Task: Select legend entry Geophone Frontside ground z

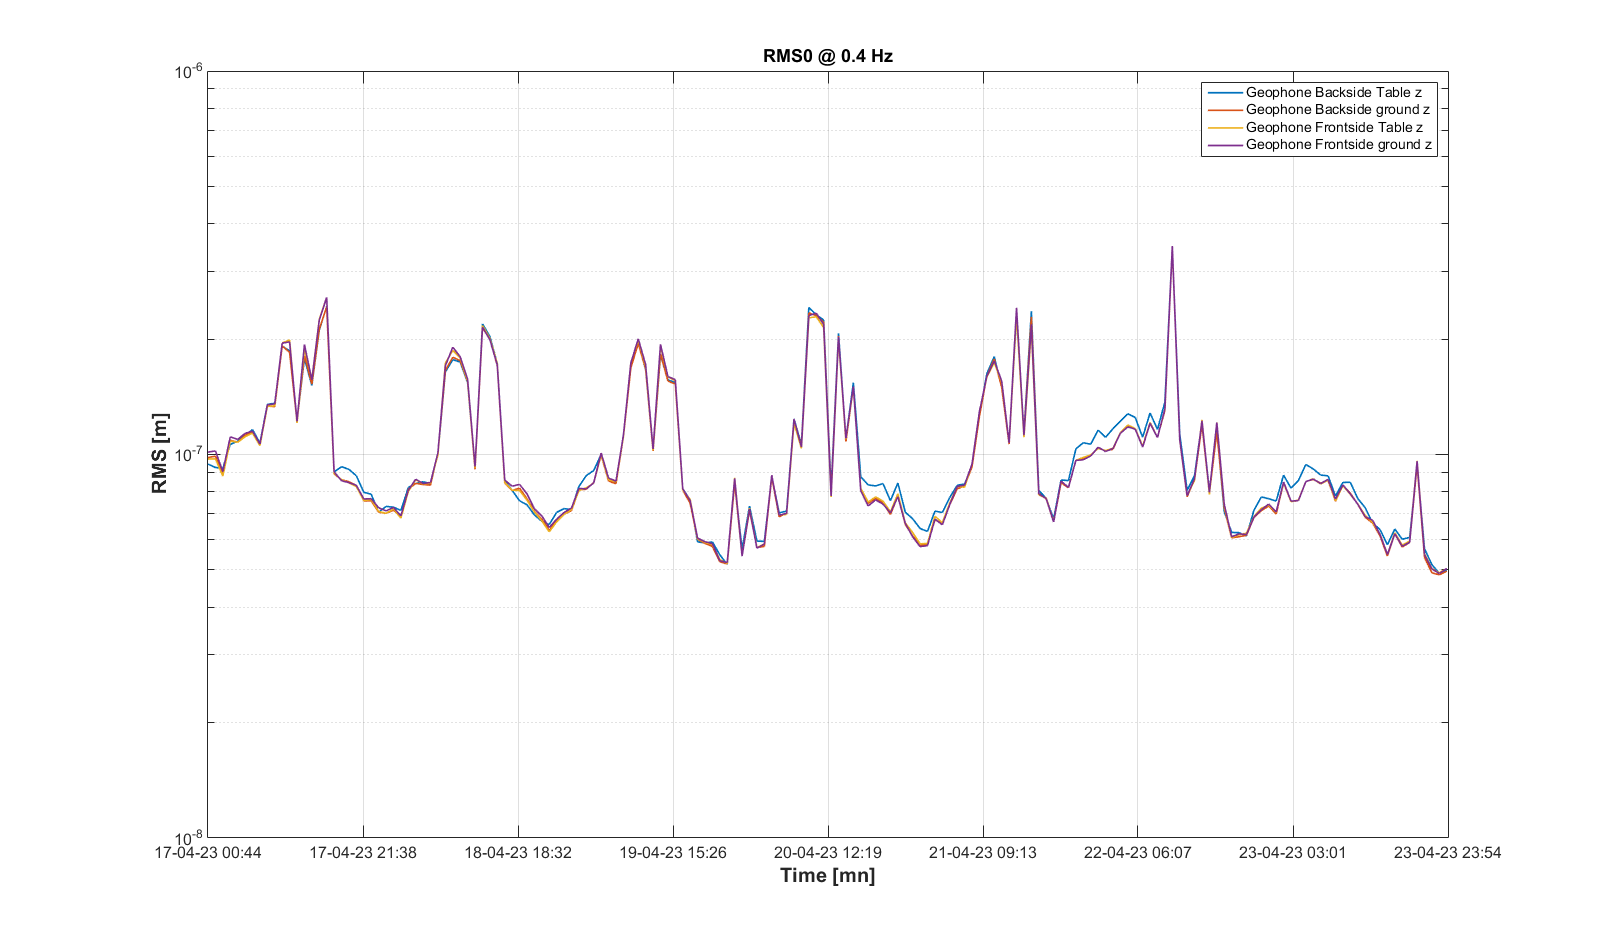Action: (x=1338, y=145)
